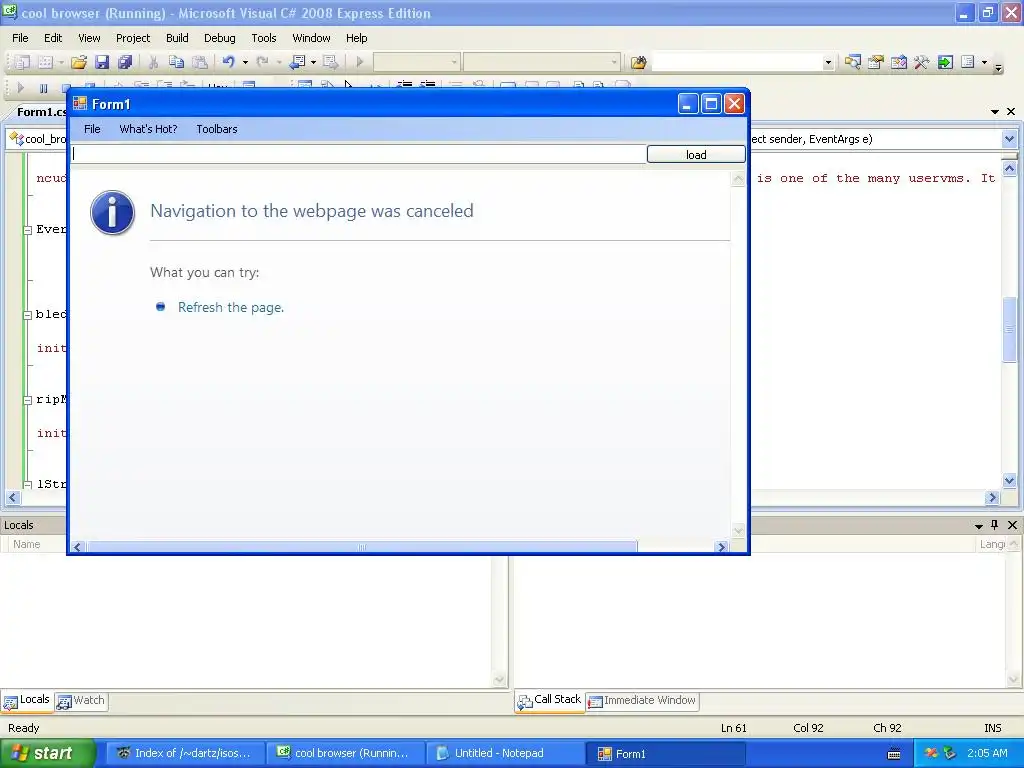Open the Call Stack window position dropdown
The height and width of the screenshot is (768, 1024).
click(x=978, y=526)
